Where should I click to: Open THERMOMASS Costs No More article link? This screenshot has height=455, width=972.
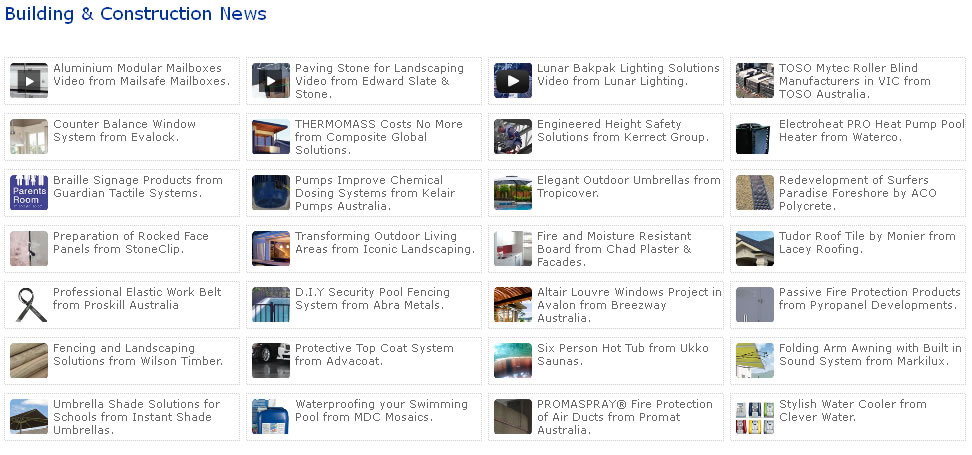pyautogui.click(x=379, y=136)
